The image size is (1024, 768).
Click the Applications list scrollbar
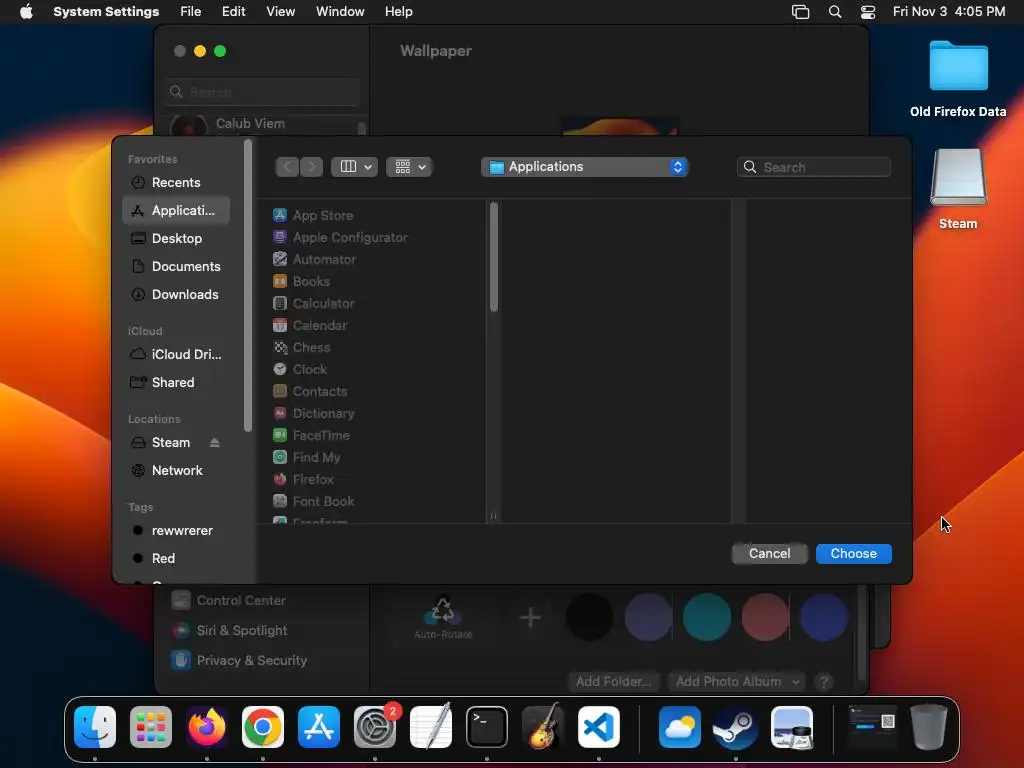pos(494,257)
